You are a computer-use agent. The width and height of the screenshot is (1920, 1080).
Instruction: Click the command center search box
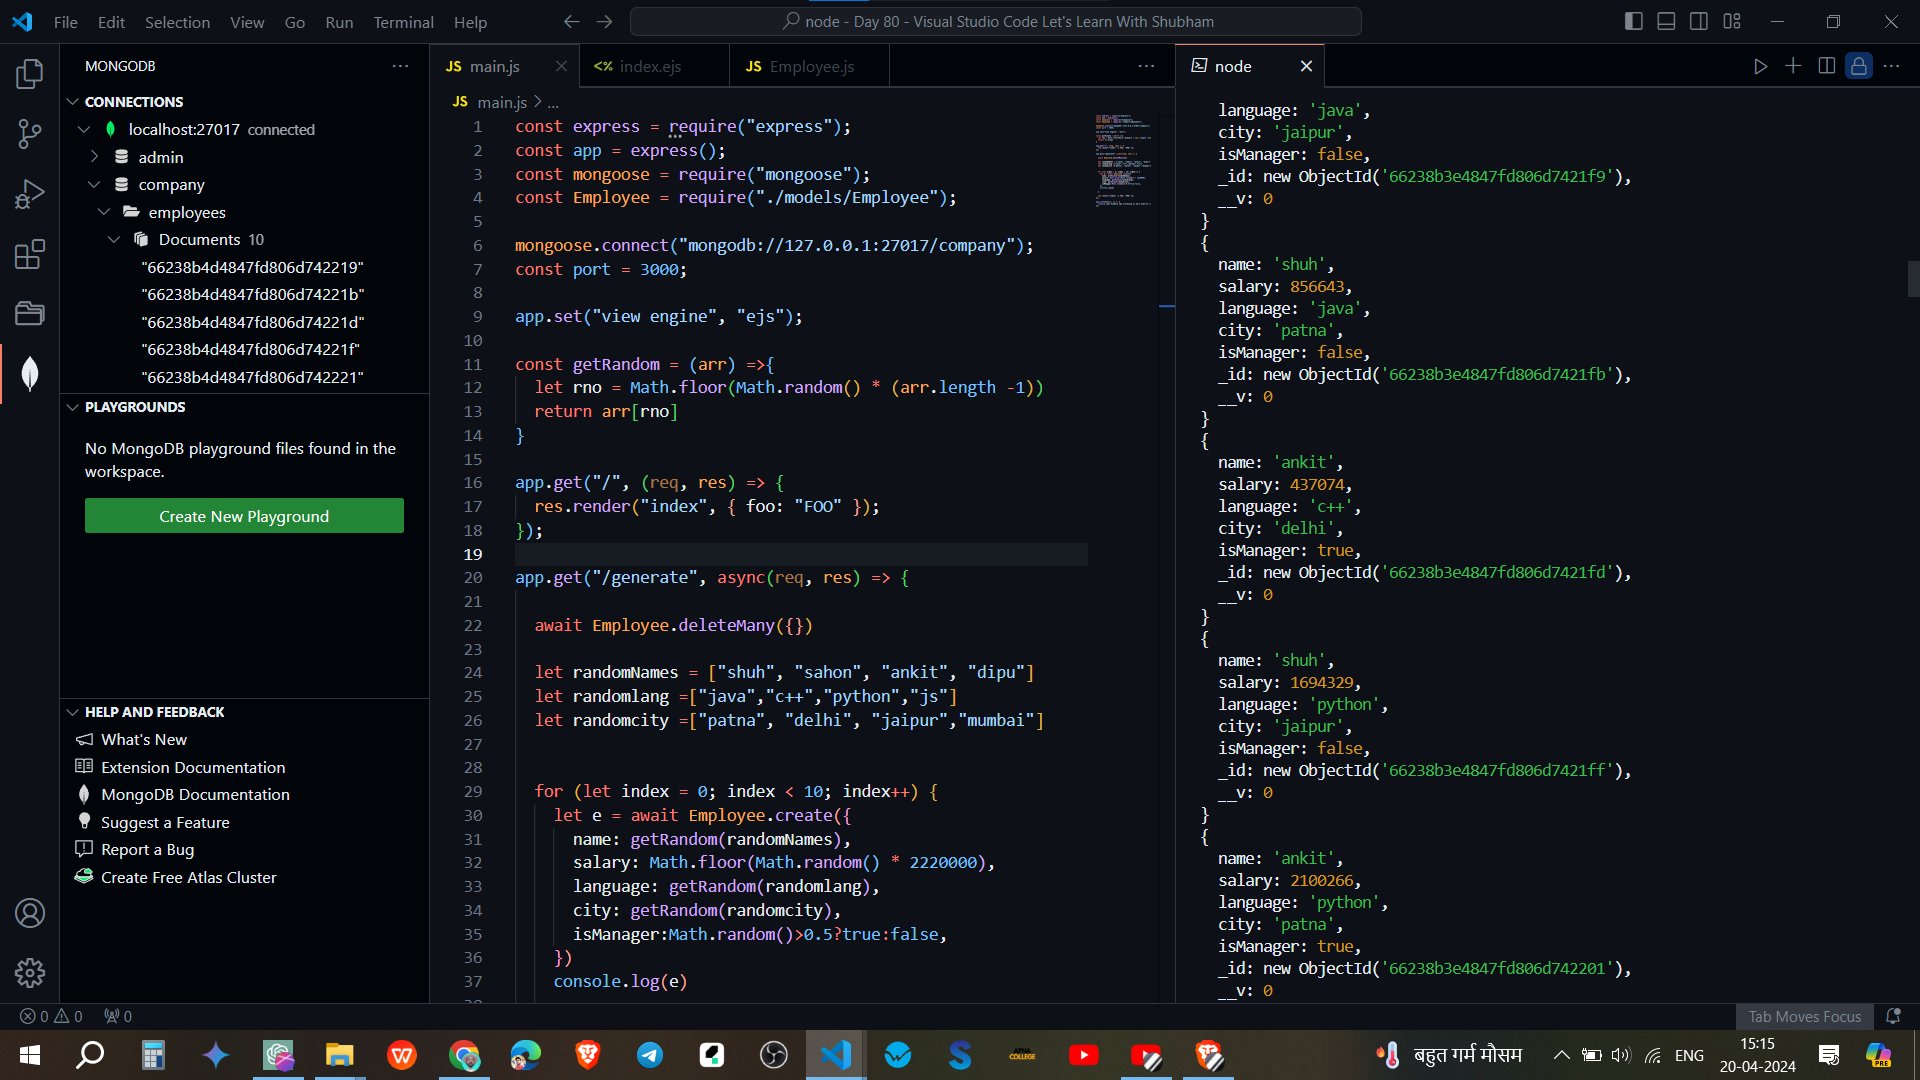[996, 21]
